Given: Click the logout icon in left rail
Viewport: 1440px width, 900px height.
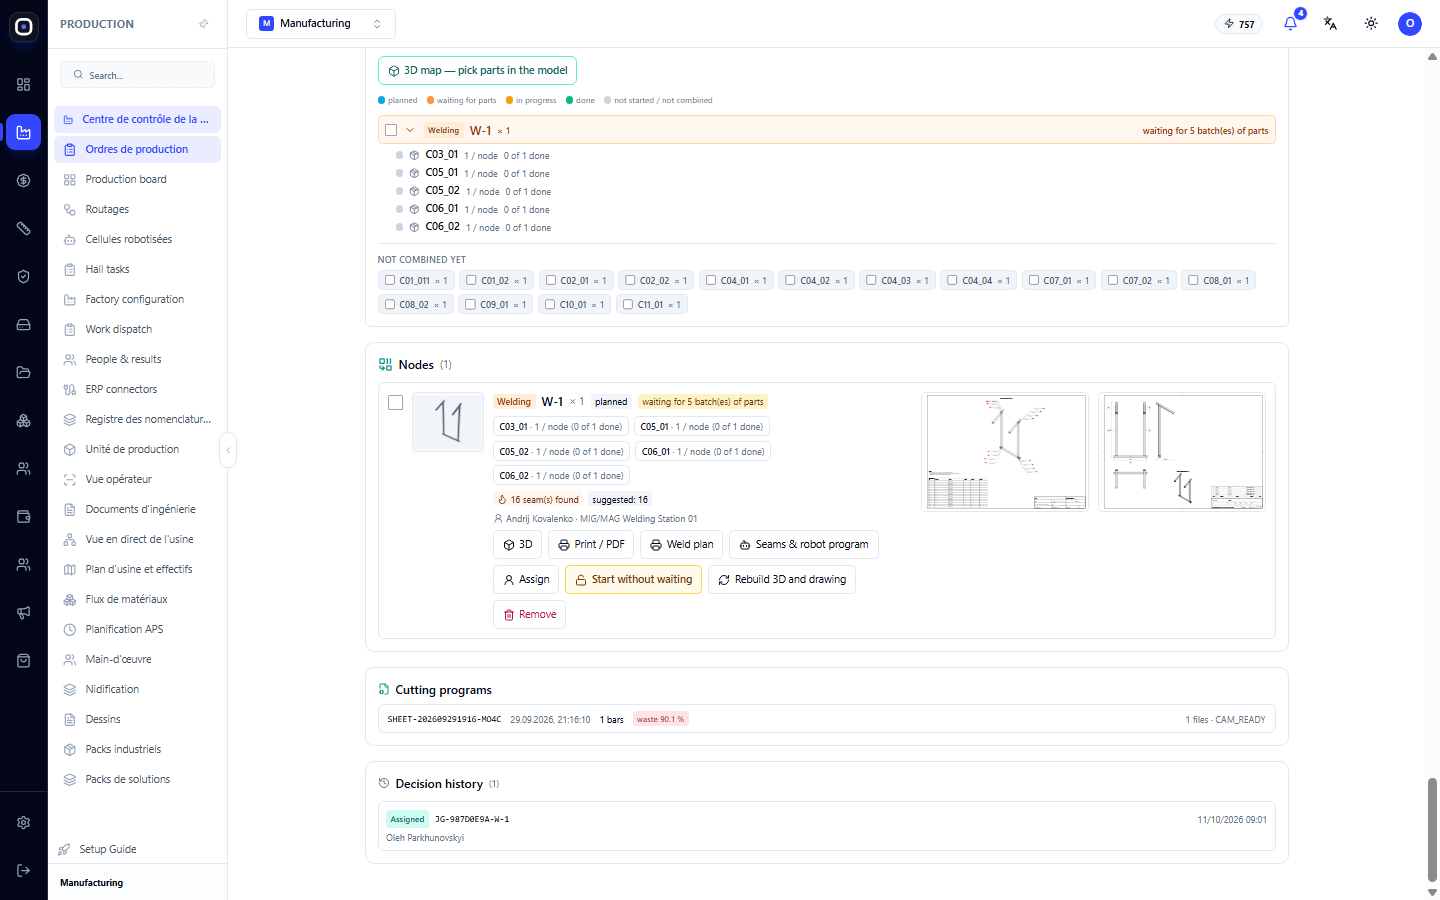Looking at the screenshot, I should click(24, 870).
